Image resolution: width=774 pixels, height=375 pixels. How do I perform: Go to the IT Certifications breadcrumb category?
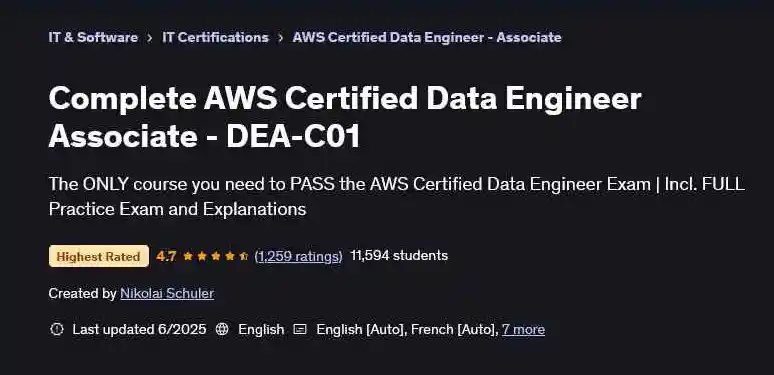pyautogui.click(x=215, y=38)
